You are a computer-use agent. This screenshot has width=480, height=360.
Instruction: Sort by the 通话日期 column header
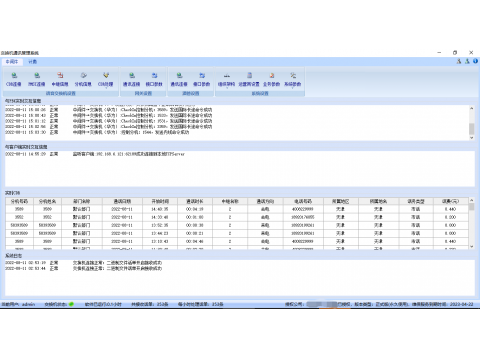point(122,201)
